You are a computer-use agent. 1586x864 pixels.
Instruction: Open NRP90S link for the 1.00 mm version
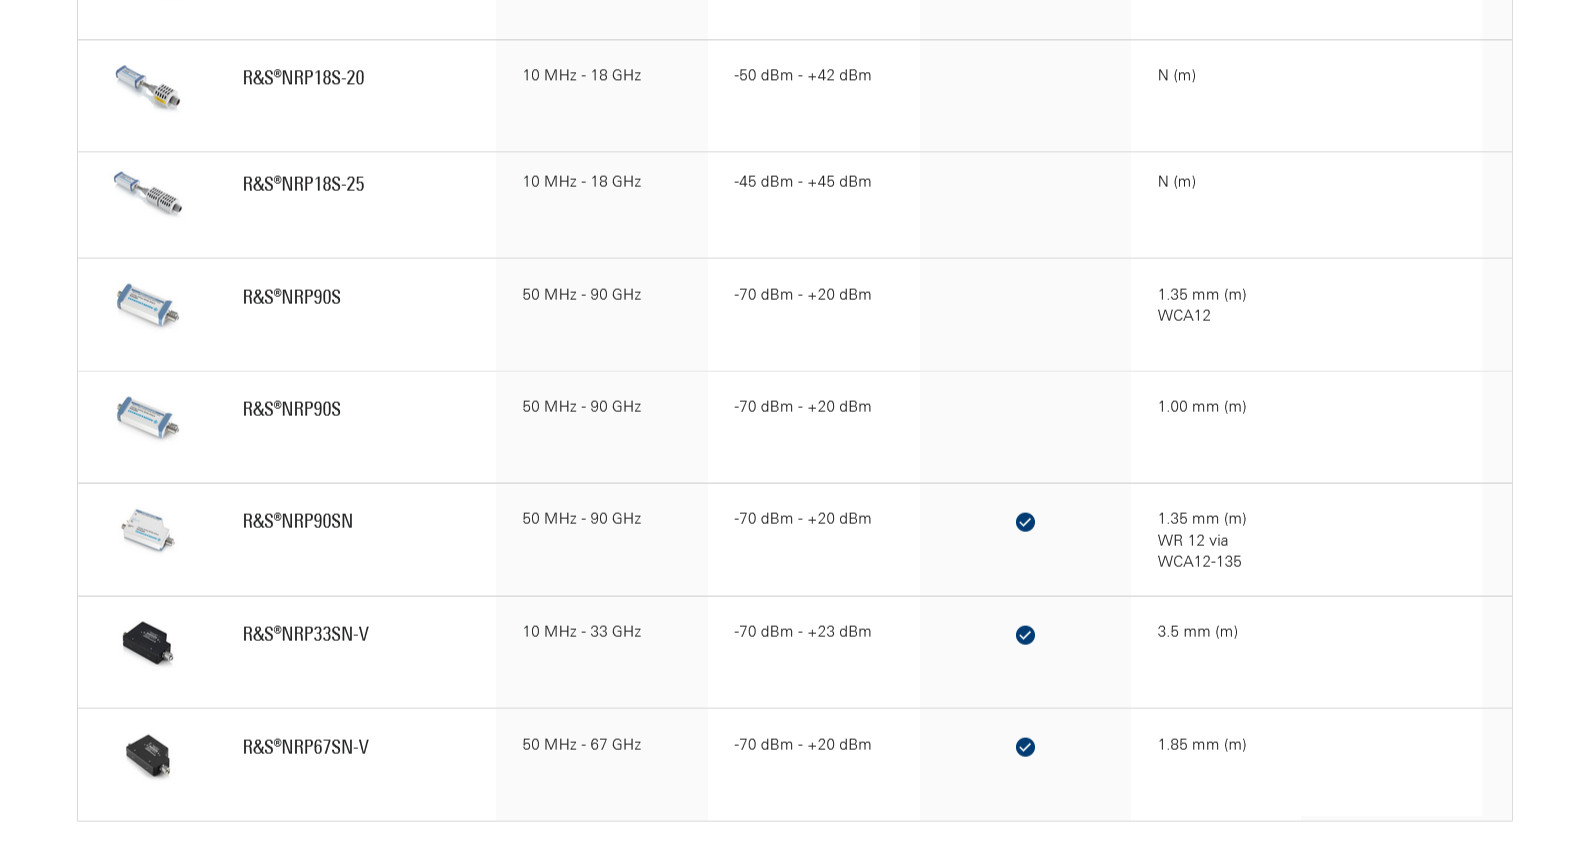(291, 409)
